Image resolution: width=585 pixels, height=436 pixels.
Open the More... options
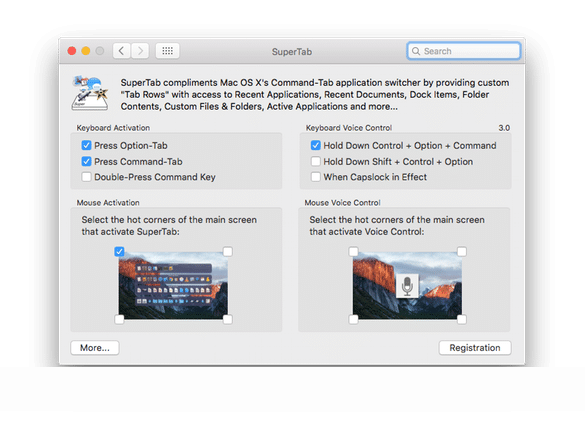(95, 348)
